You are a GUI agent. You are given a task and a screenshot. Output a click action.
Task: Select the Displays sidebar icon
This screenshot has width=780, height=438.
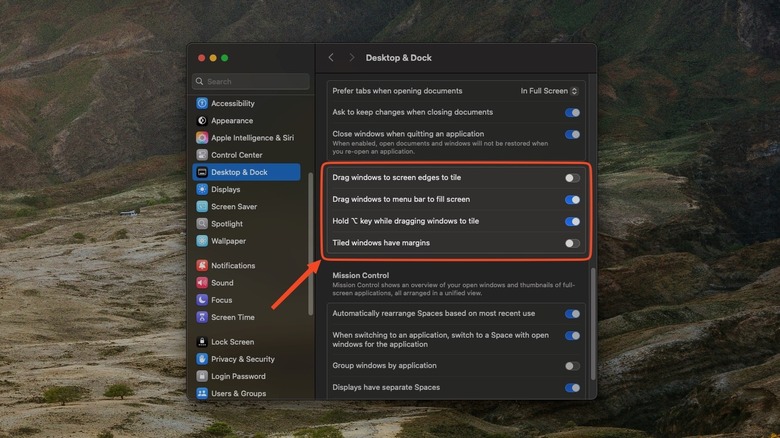point(202,189)
